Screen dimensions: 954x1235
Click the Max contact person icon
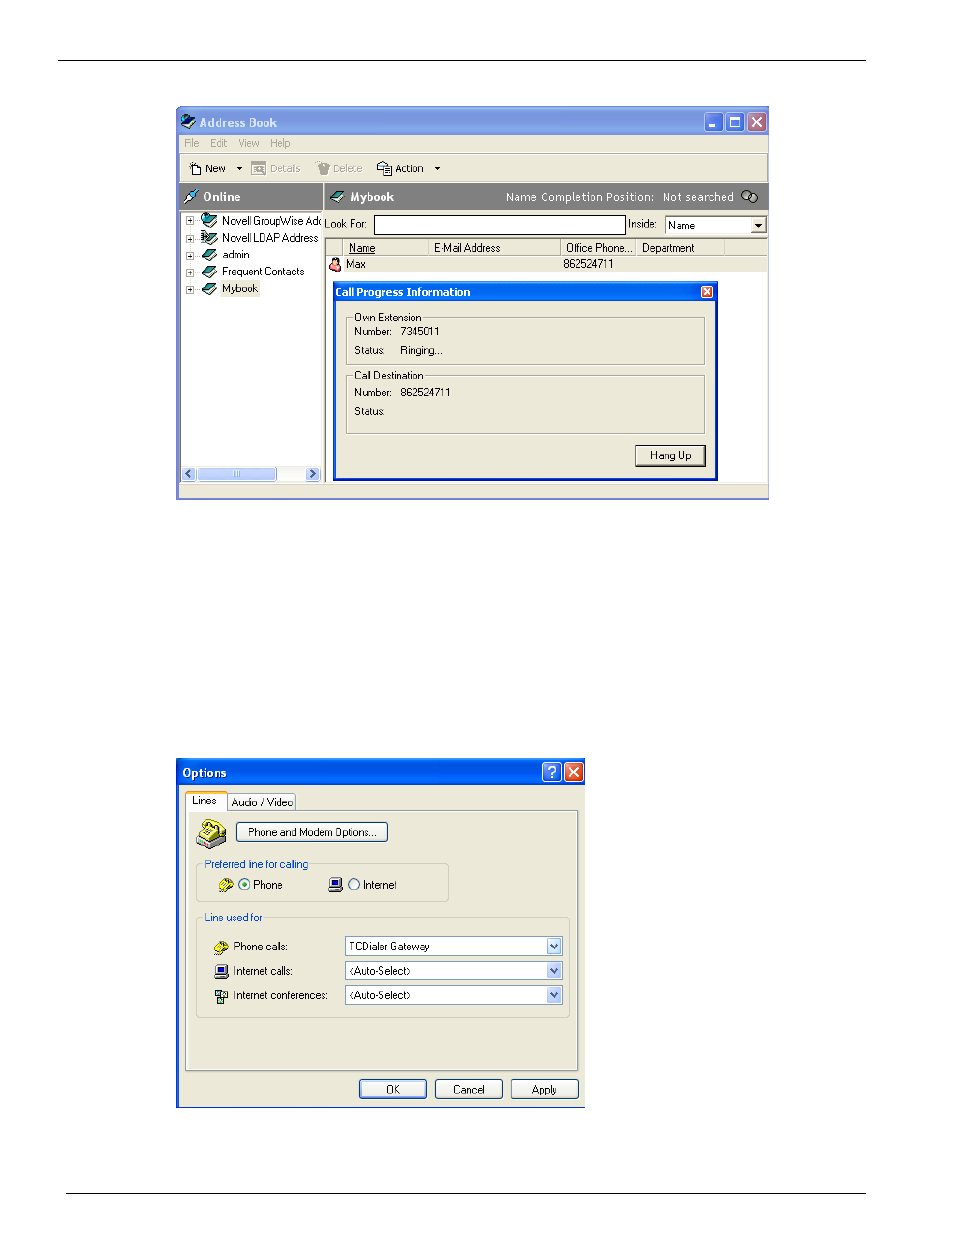[x=335, y=264]
